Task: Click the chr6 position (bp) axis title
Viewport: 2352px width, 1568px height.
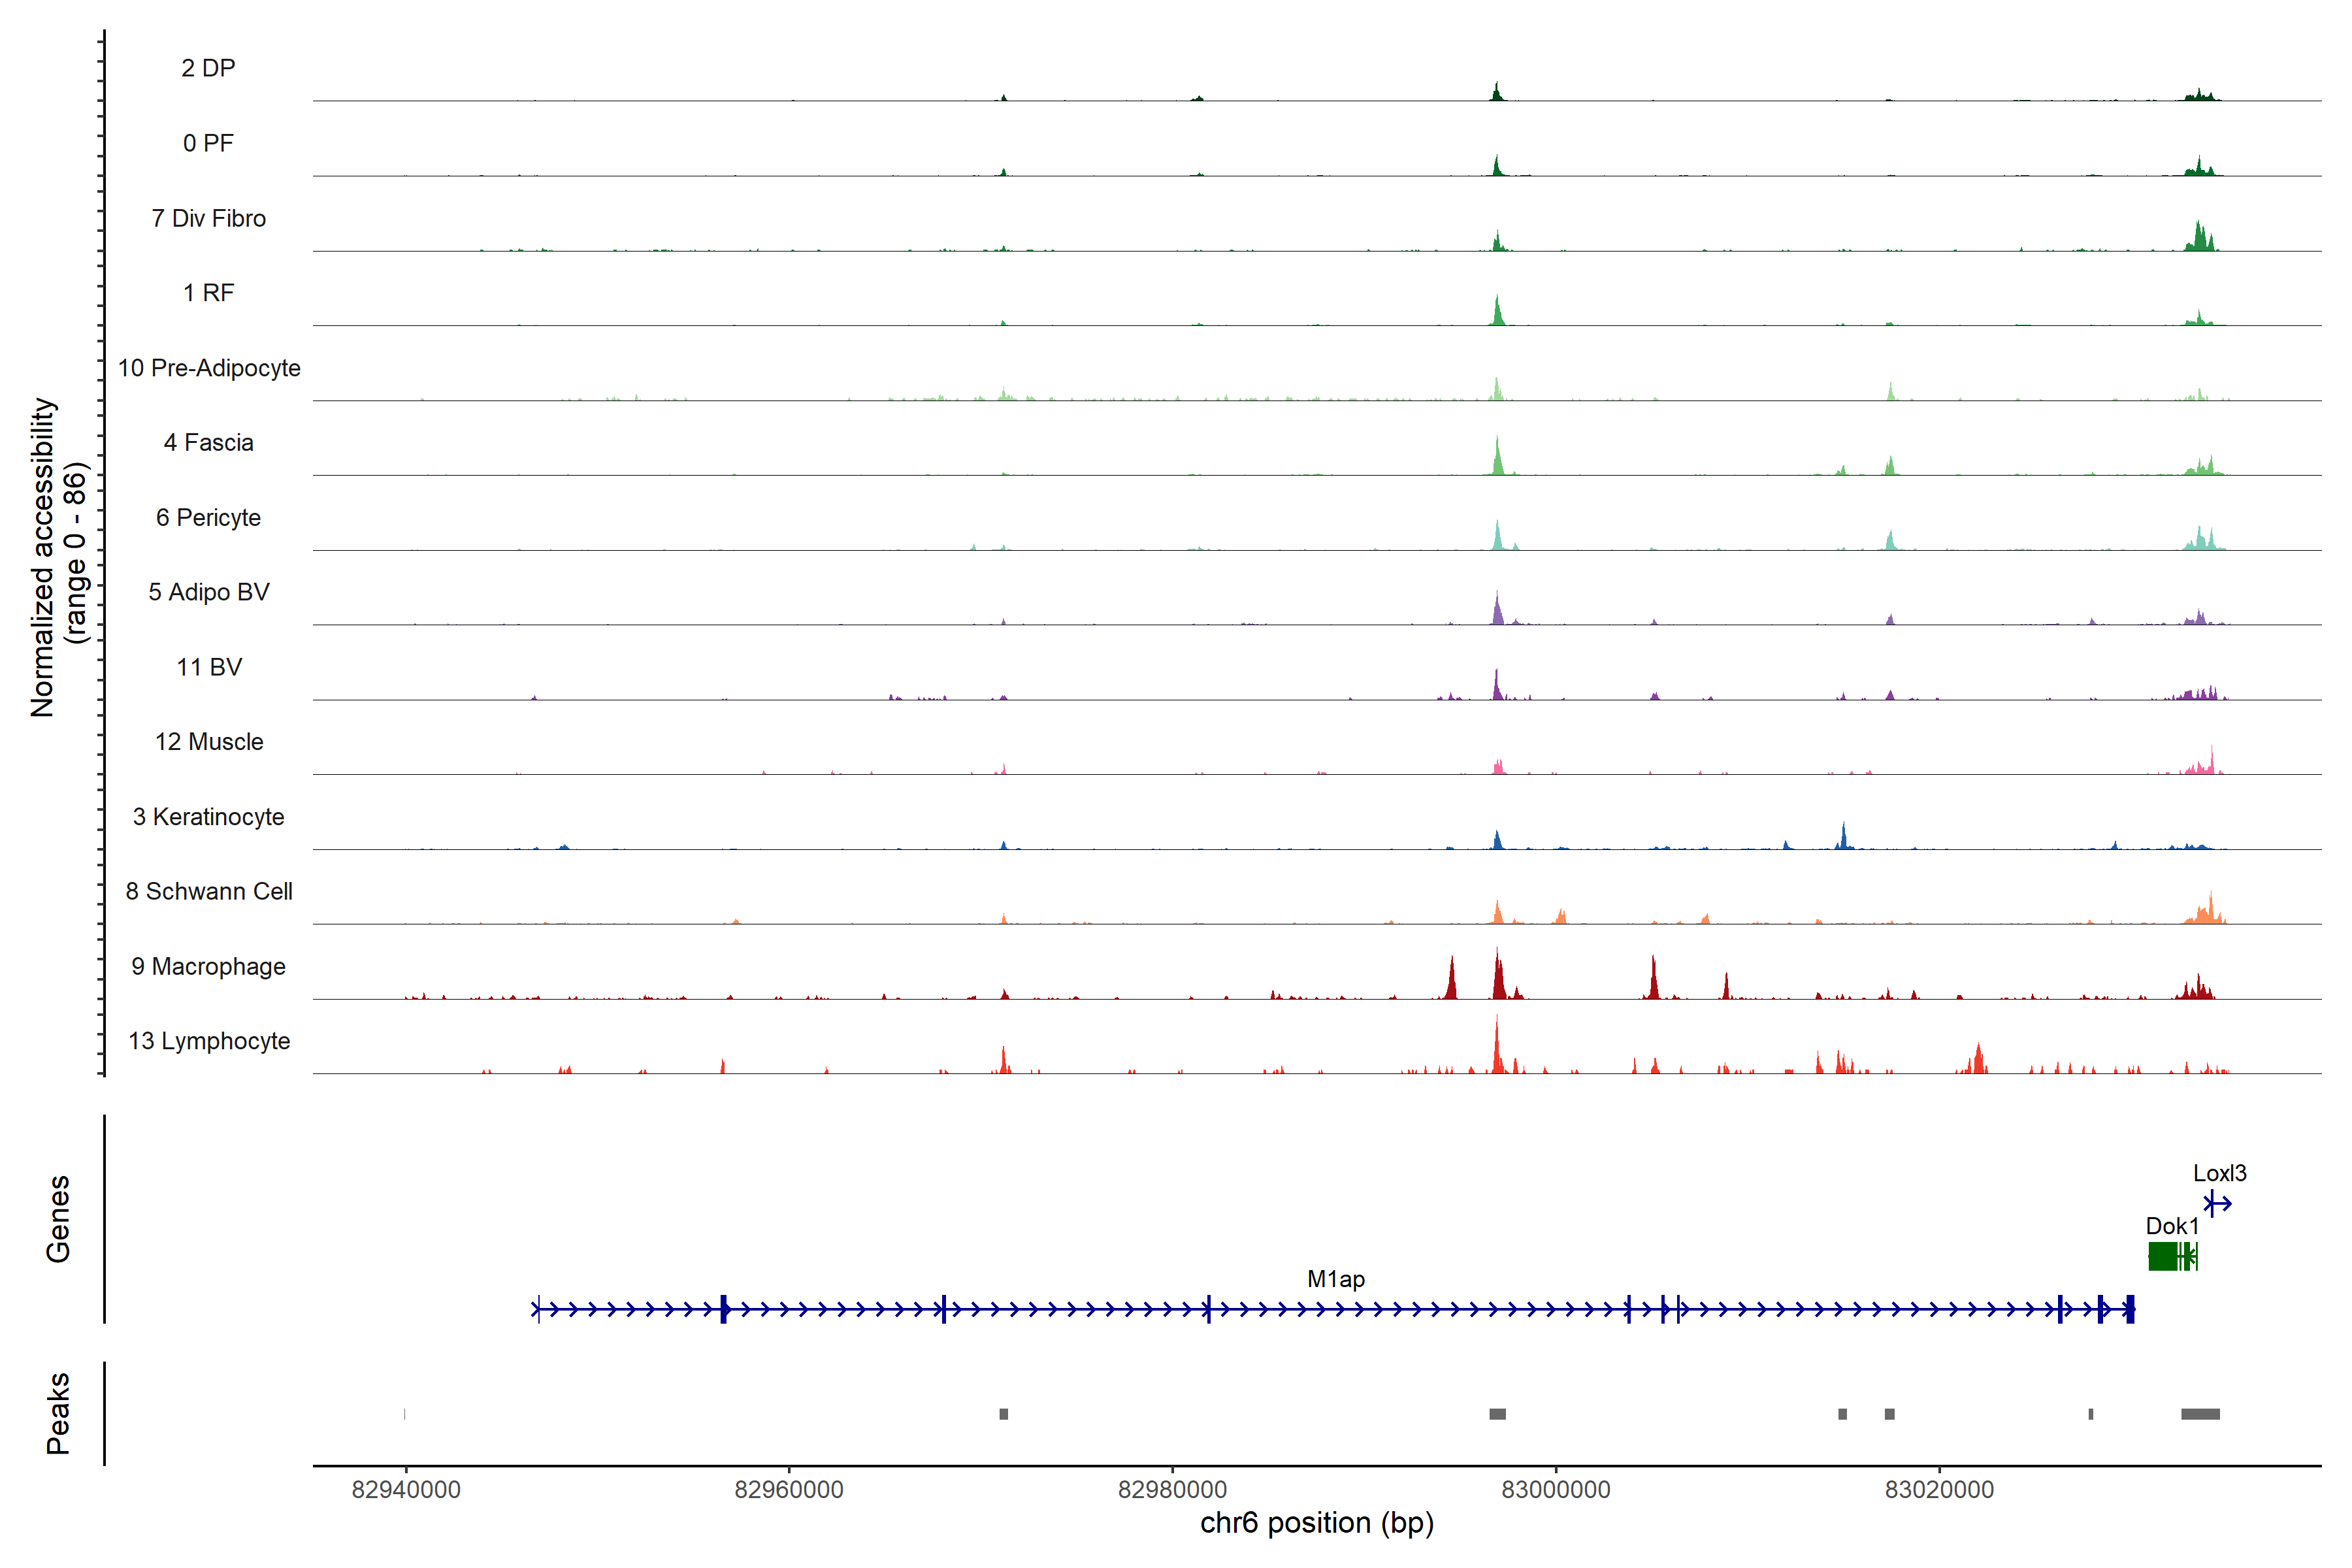Action: click(x=1316, y=1523)
